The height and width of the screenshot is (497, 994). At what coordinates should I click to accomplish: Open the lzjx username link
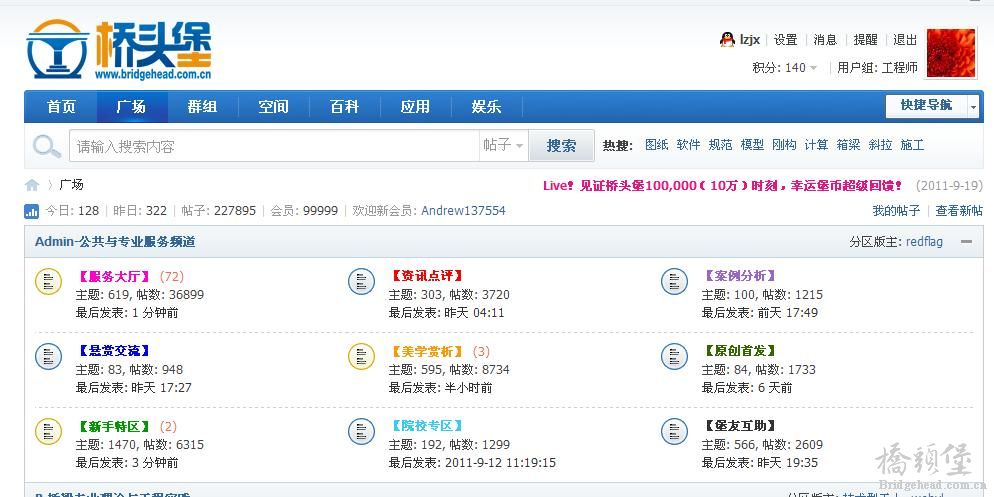750,40
